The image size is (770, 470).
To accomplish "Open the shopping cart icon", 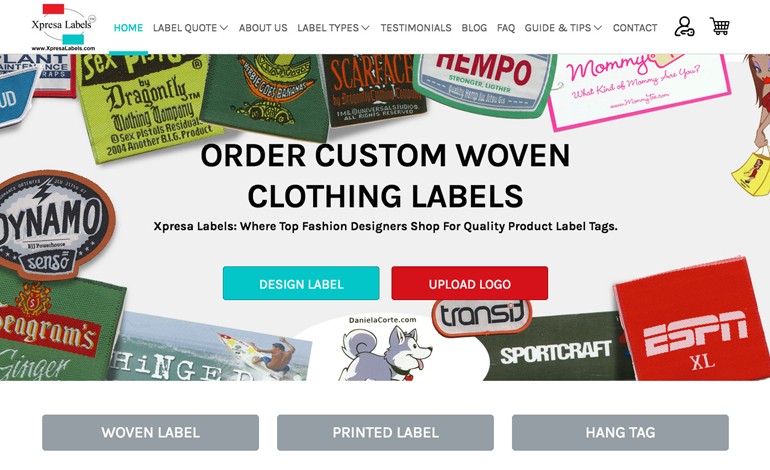I will pos(719,26).
